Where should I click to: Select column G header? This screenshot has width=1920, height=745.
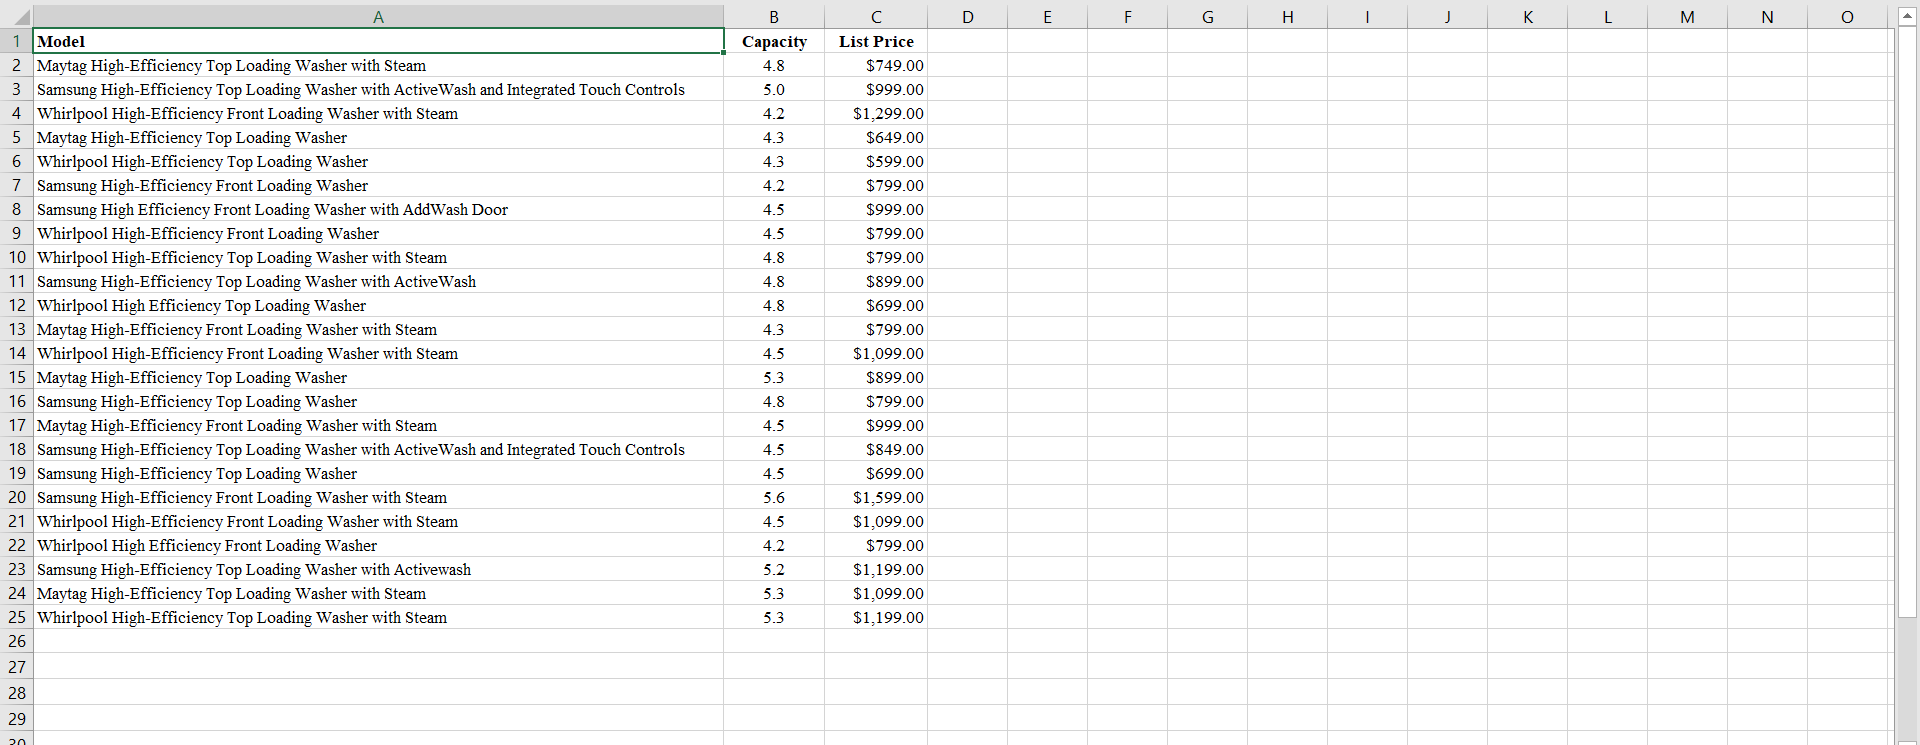1207,17
